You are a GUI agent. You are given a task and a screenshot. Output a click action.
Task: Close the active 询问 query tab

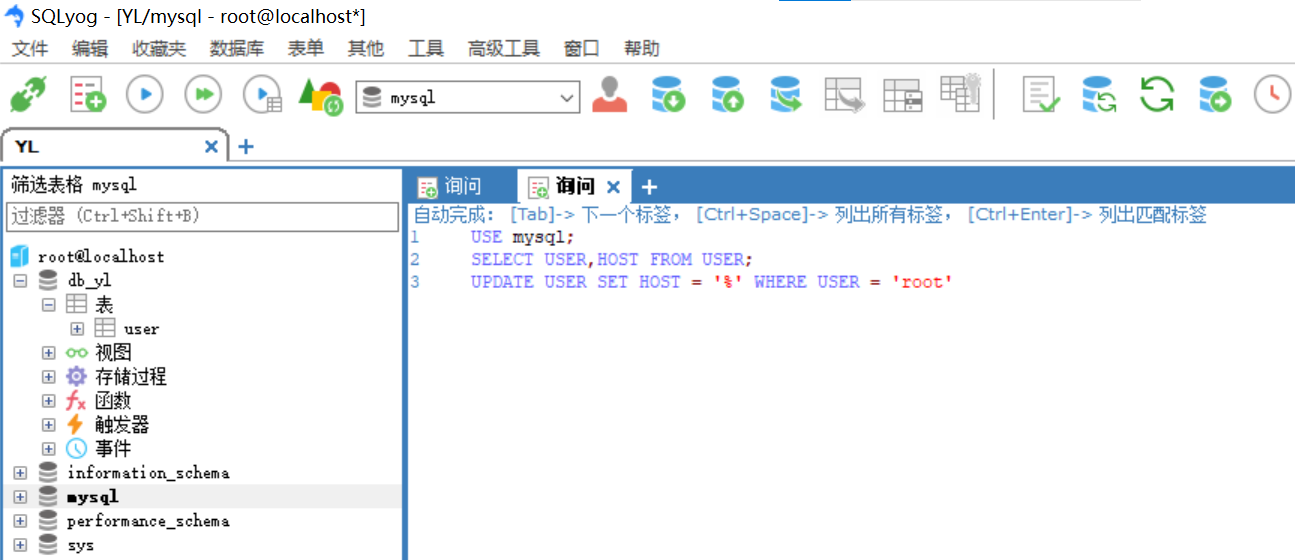(614, 186)
